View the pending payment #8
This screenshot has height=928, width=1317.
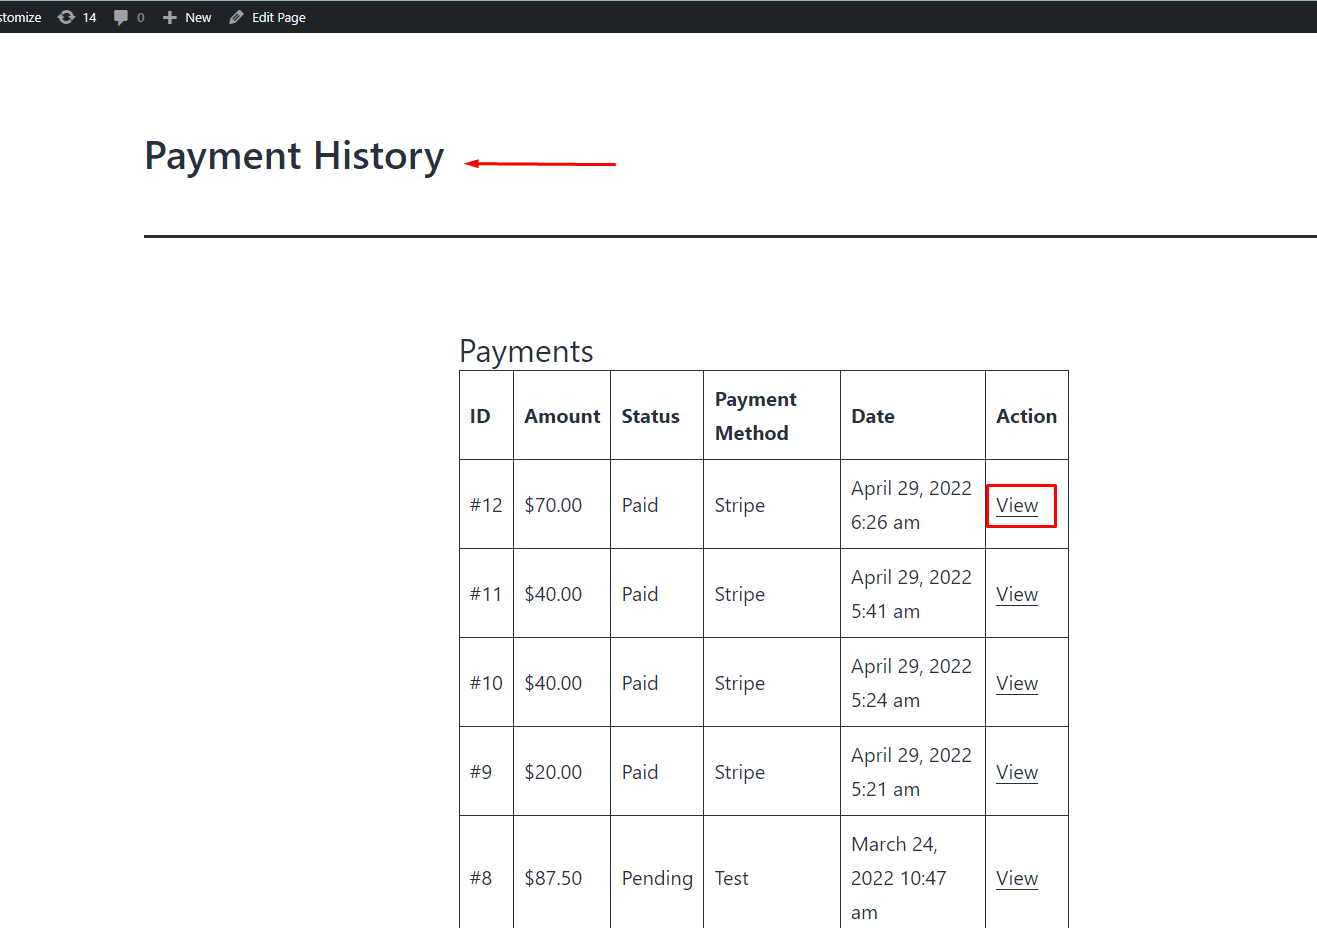coord(1017,878)
